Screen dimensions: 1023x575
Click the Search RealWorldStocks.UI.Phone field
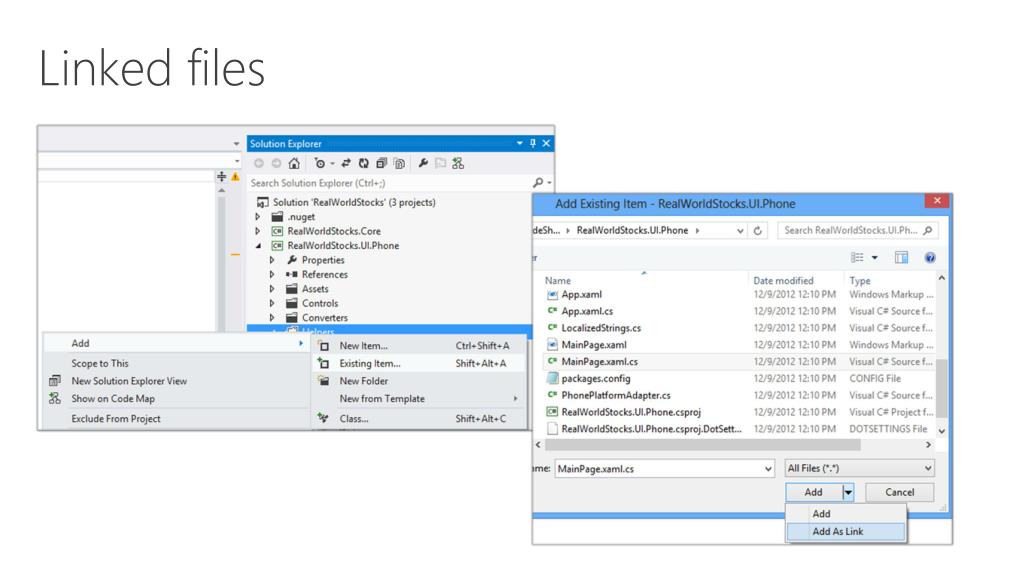click(858, 230)
